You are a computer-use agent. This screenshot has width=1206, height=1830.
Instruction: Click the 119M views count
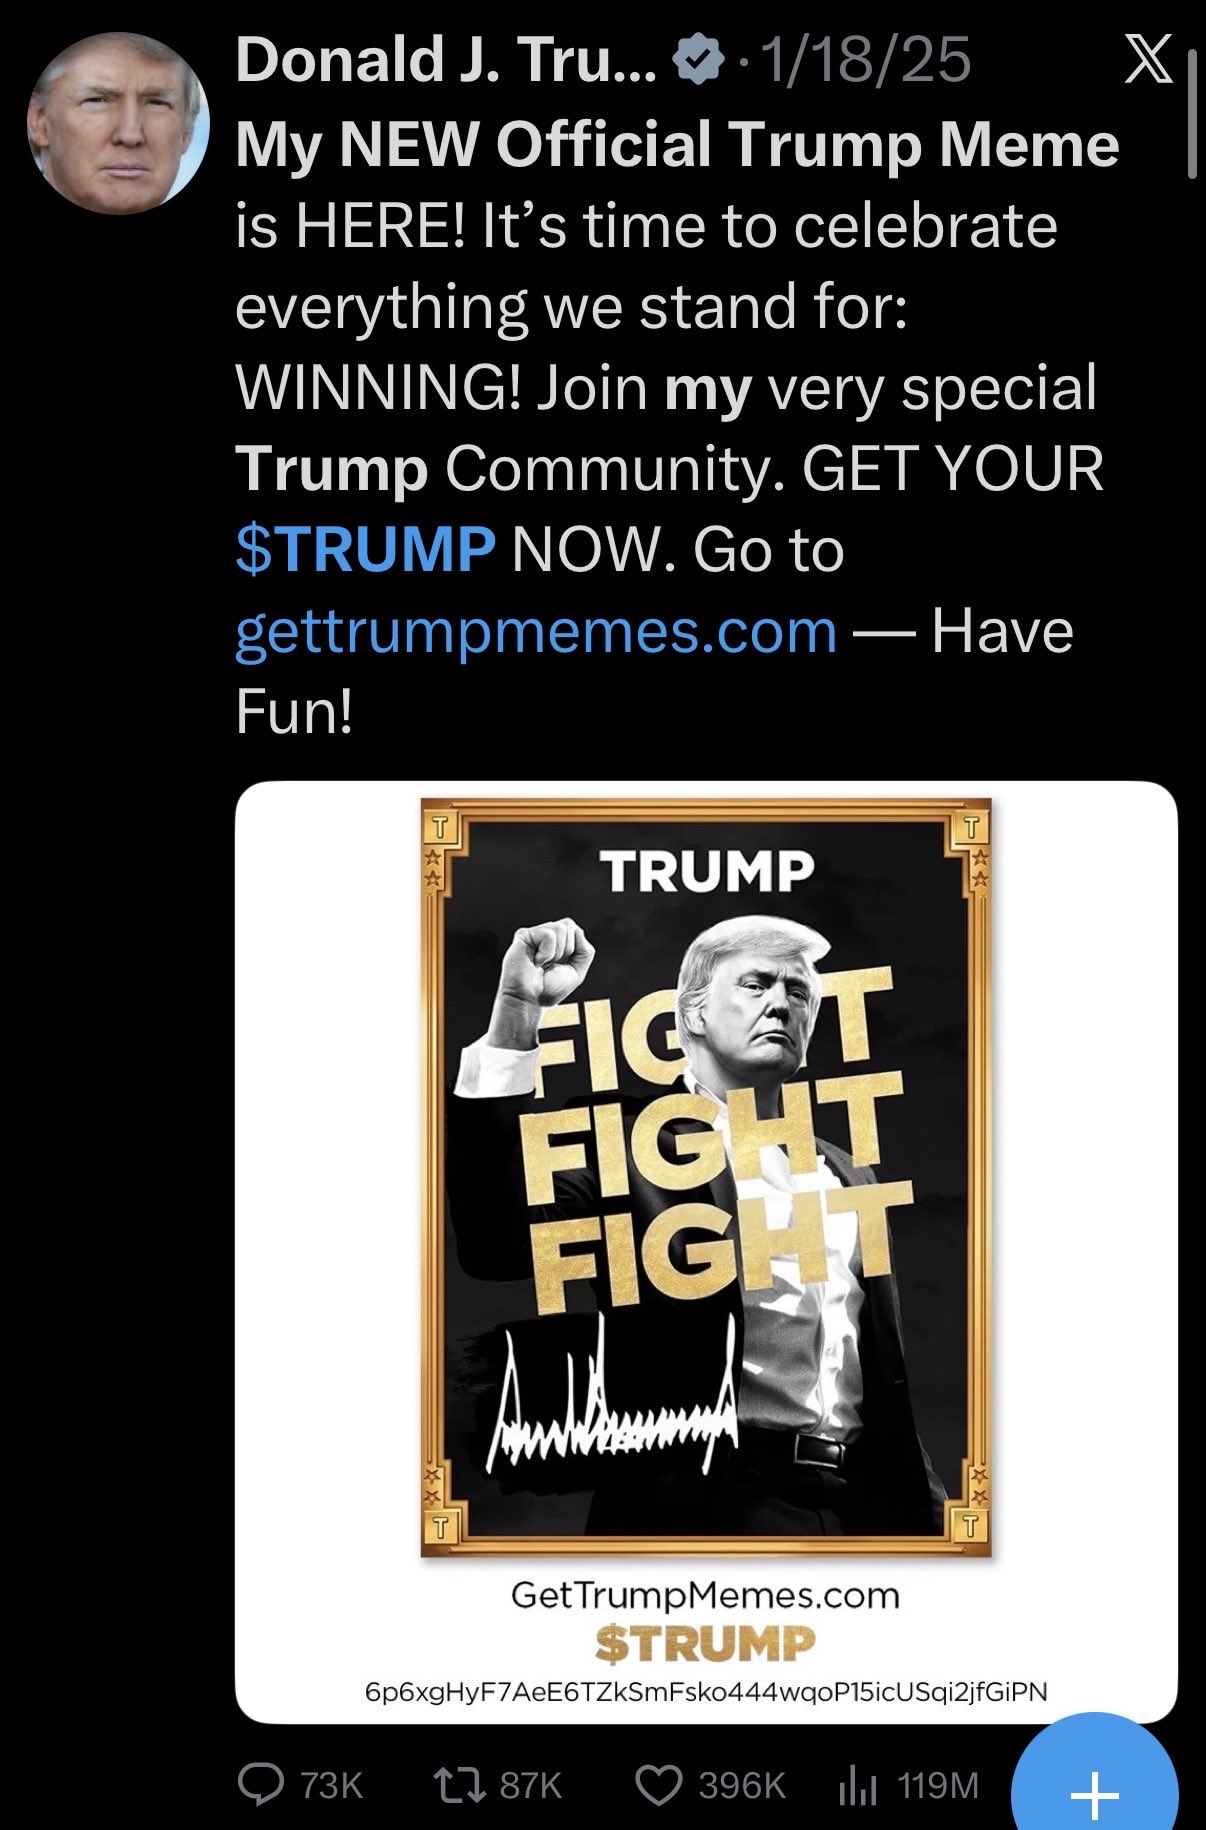click(937, 1785)
